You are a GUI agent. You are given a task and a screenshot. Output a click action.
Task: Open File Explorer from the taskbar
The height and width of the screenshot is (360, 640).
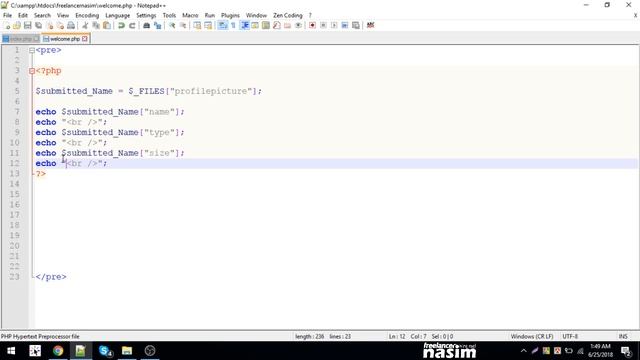[x=127, y=351]
